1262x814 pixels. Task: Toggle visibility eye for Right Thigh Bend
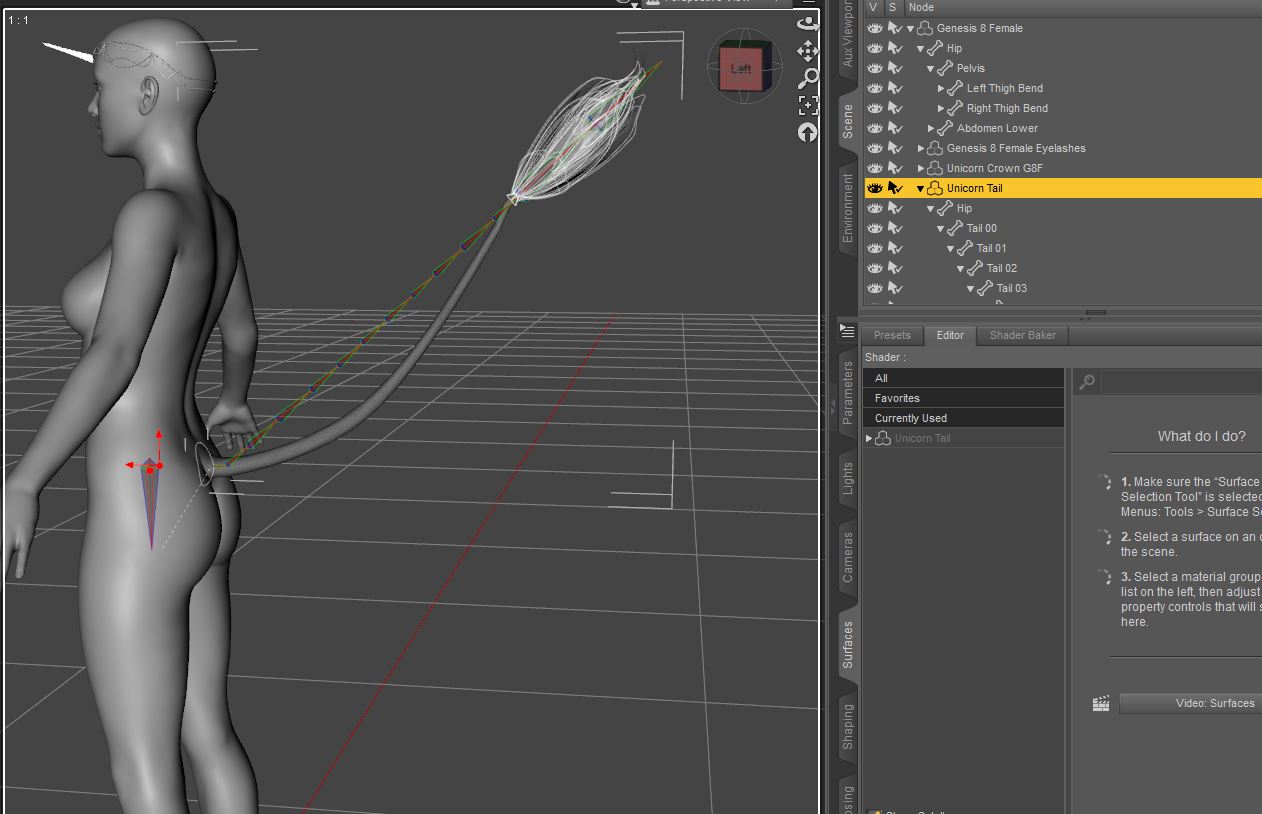tap(875, 108)
